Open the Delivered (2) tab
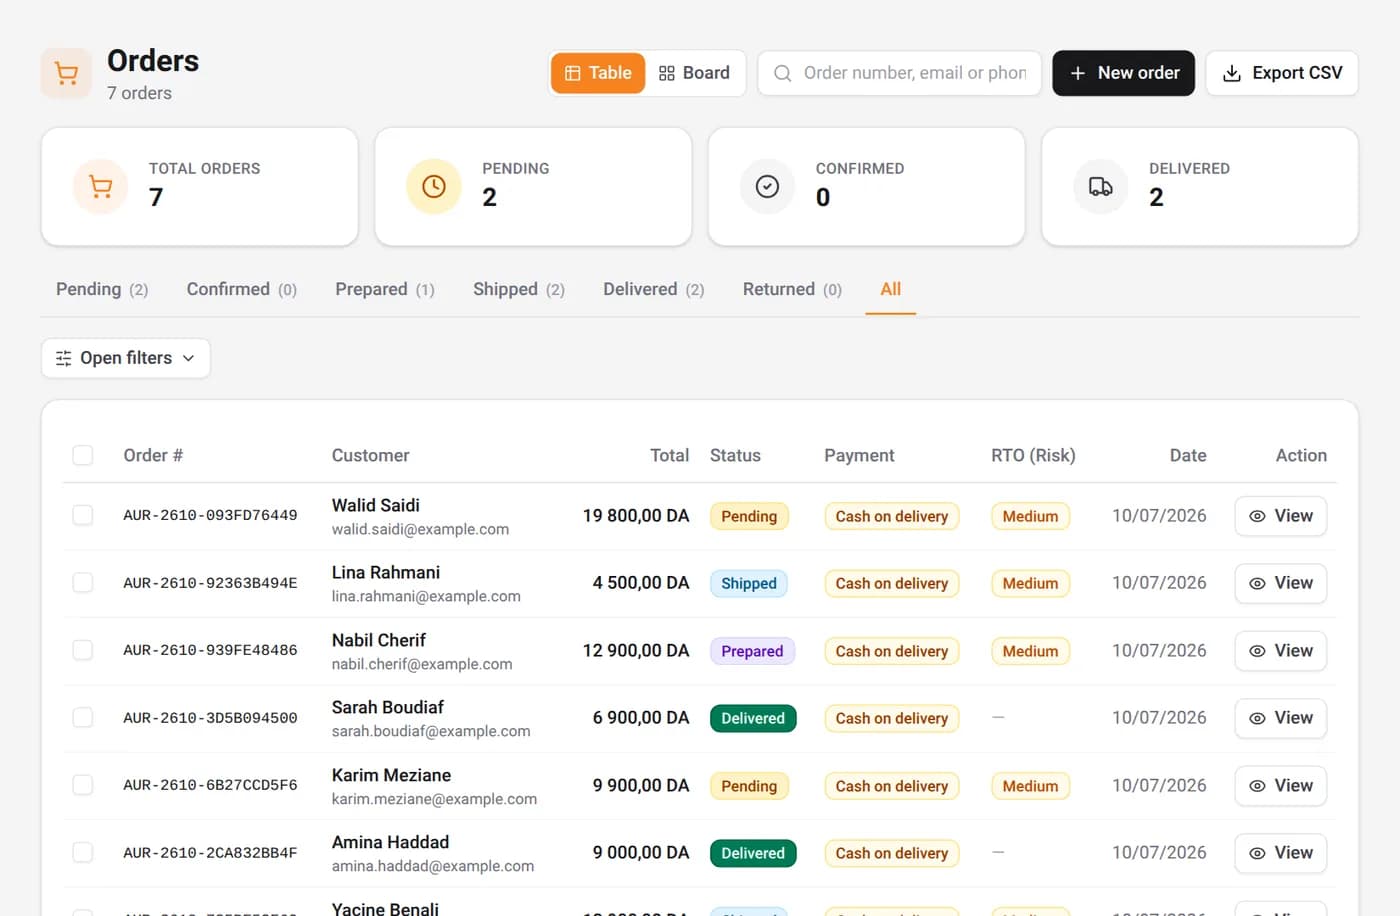This screenshot has height=916, width=1400. tap(654, 289)
